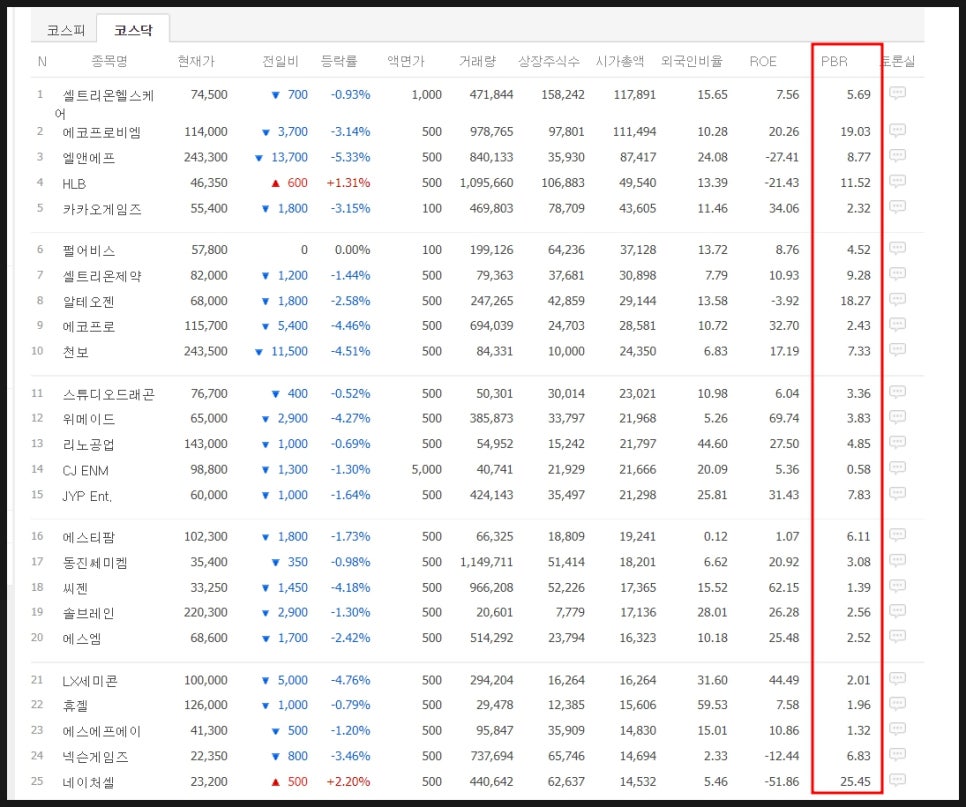Image resolution: width=966 pixels, height=807 pixels.
Task: Open the 리노공업 stock link
Action: [89, 445]
